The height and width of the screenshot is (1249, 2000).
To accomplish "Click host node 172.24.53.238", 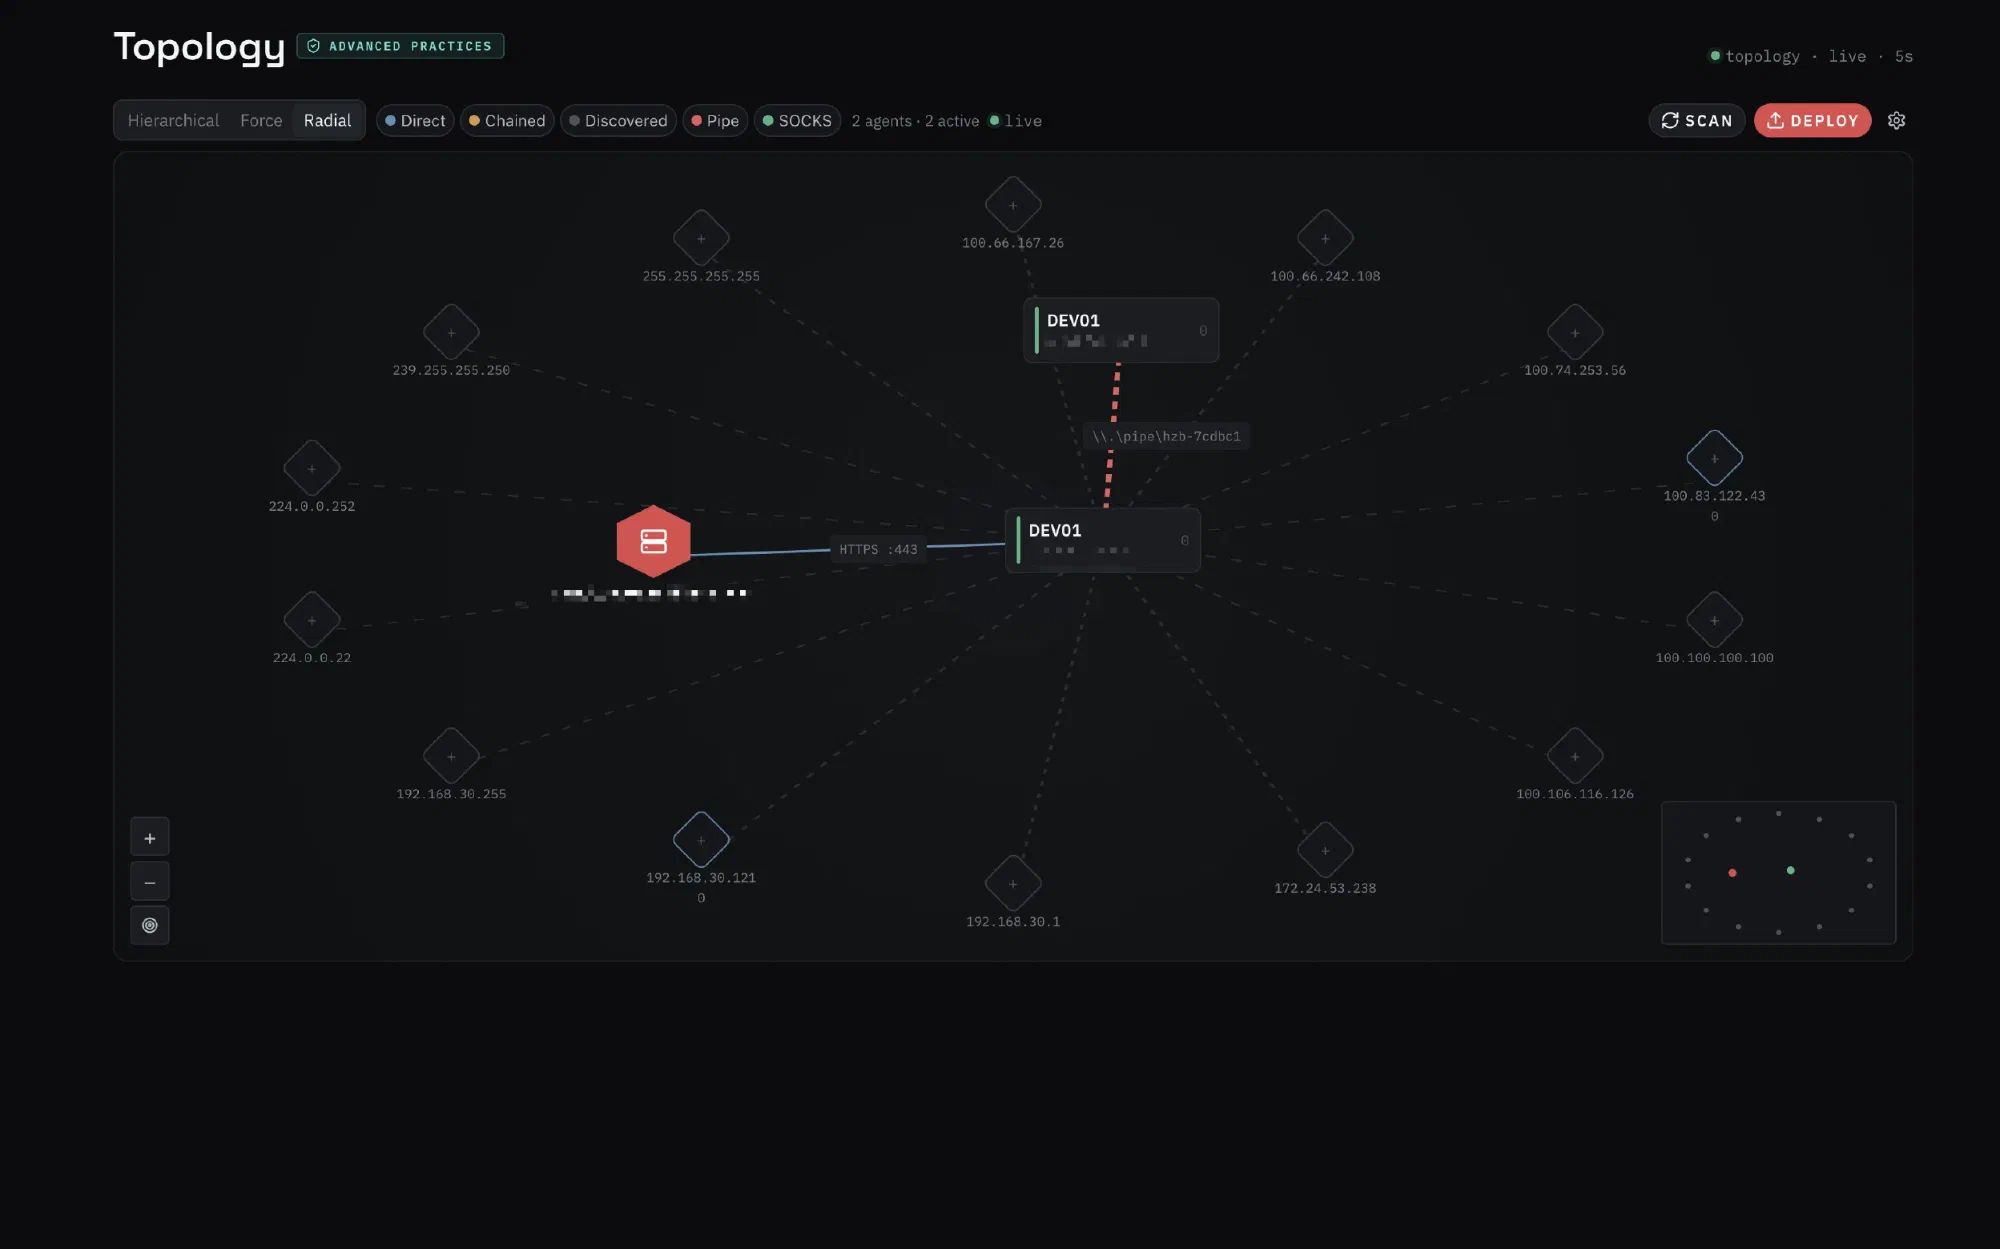I will (x=1325, y=850).
